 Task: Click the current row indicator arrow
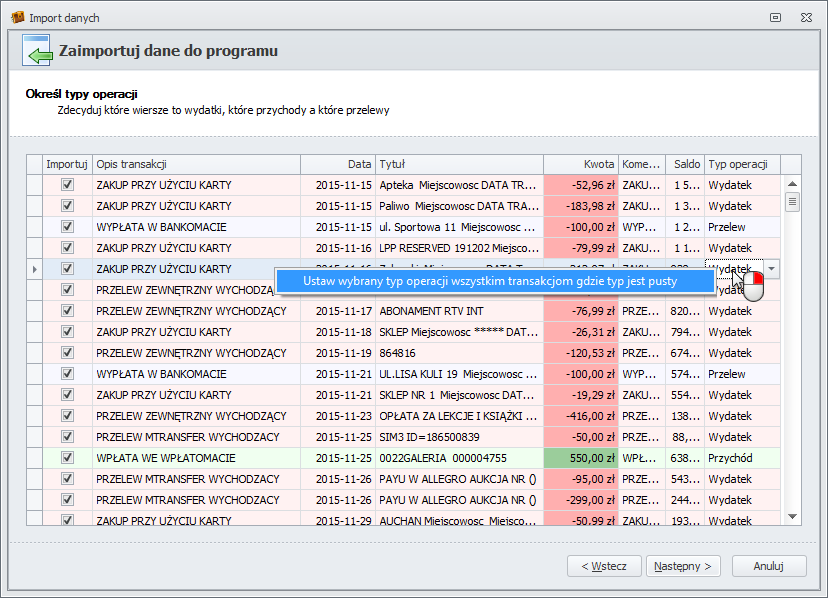tap(35, 269)
